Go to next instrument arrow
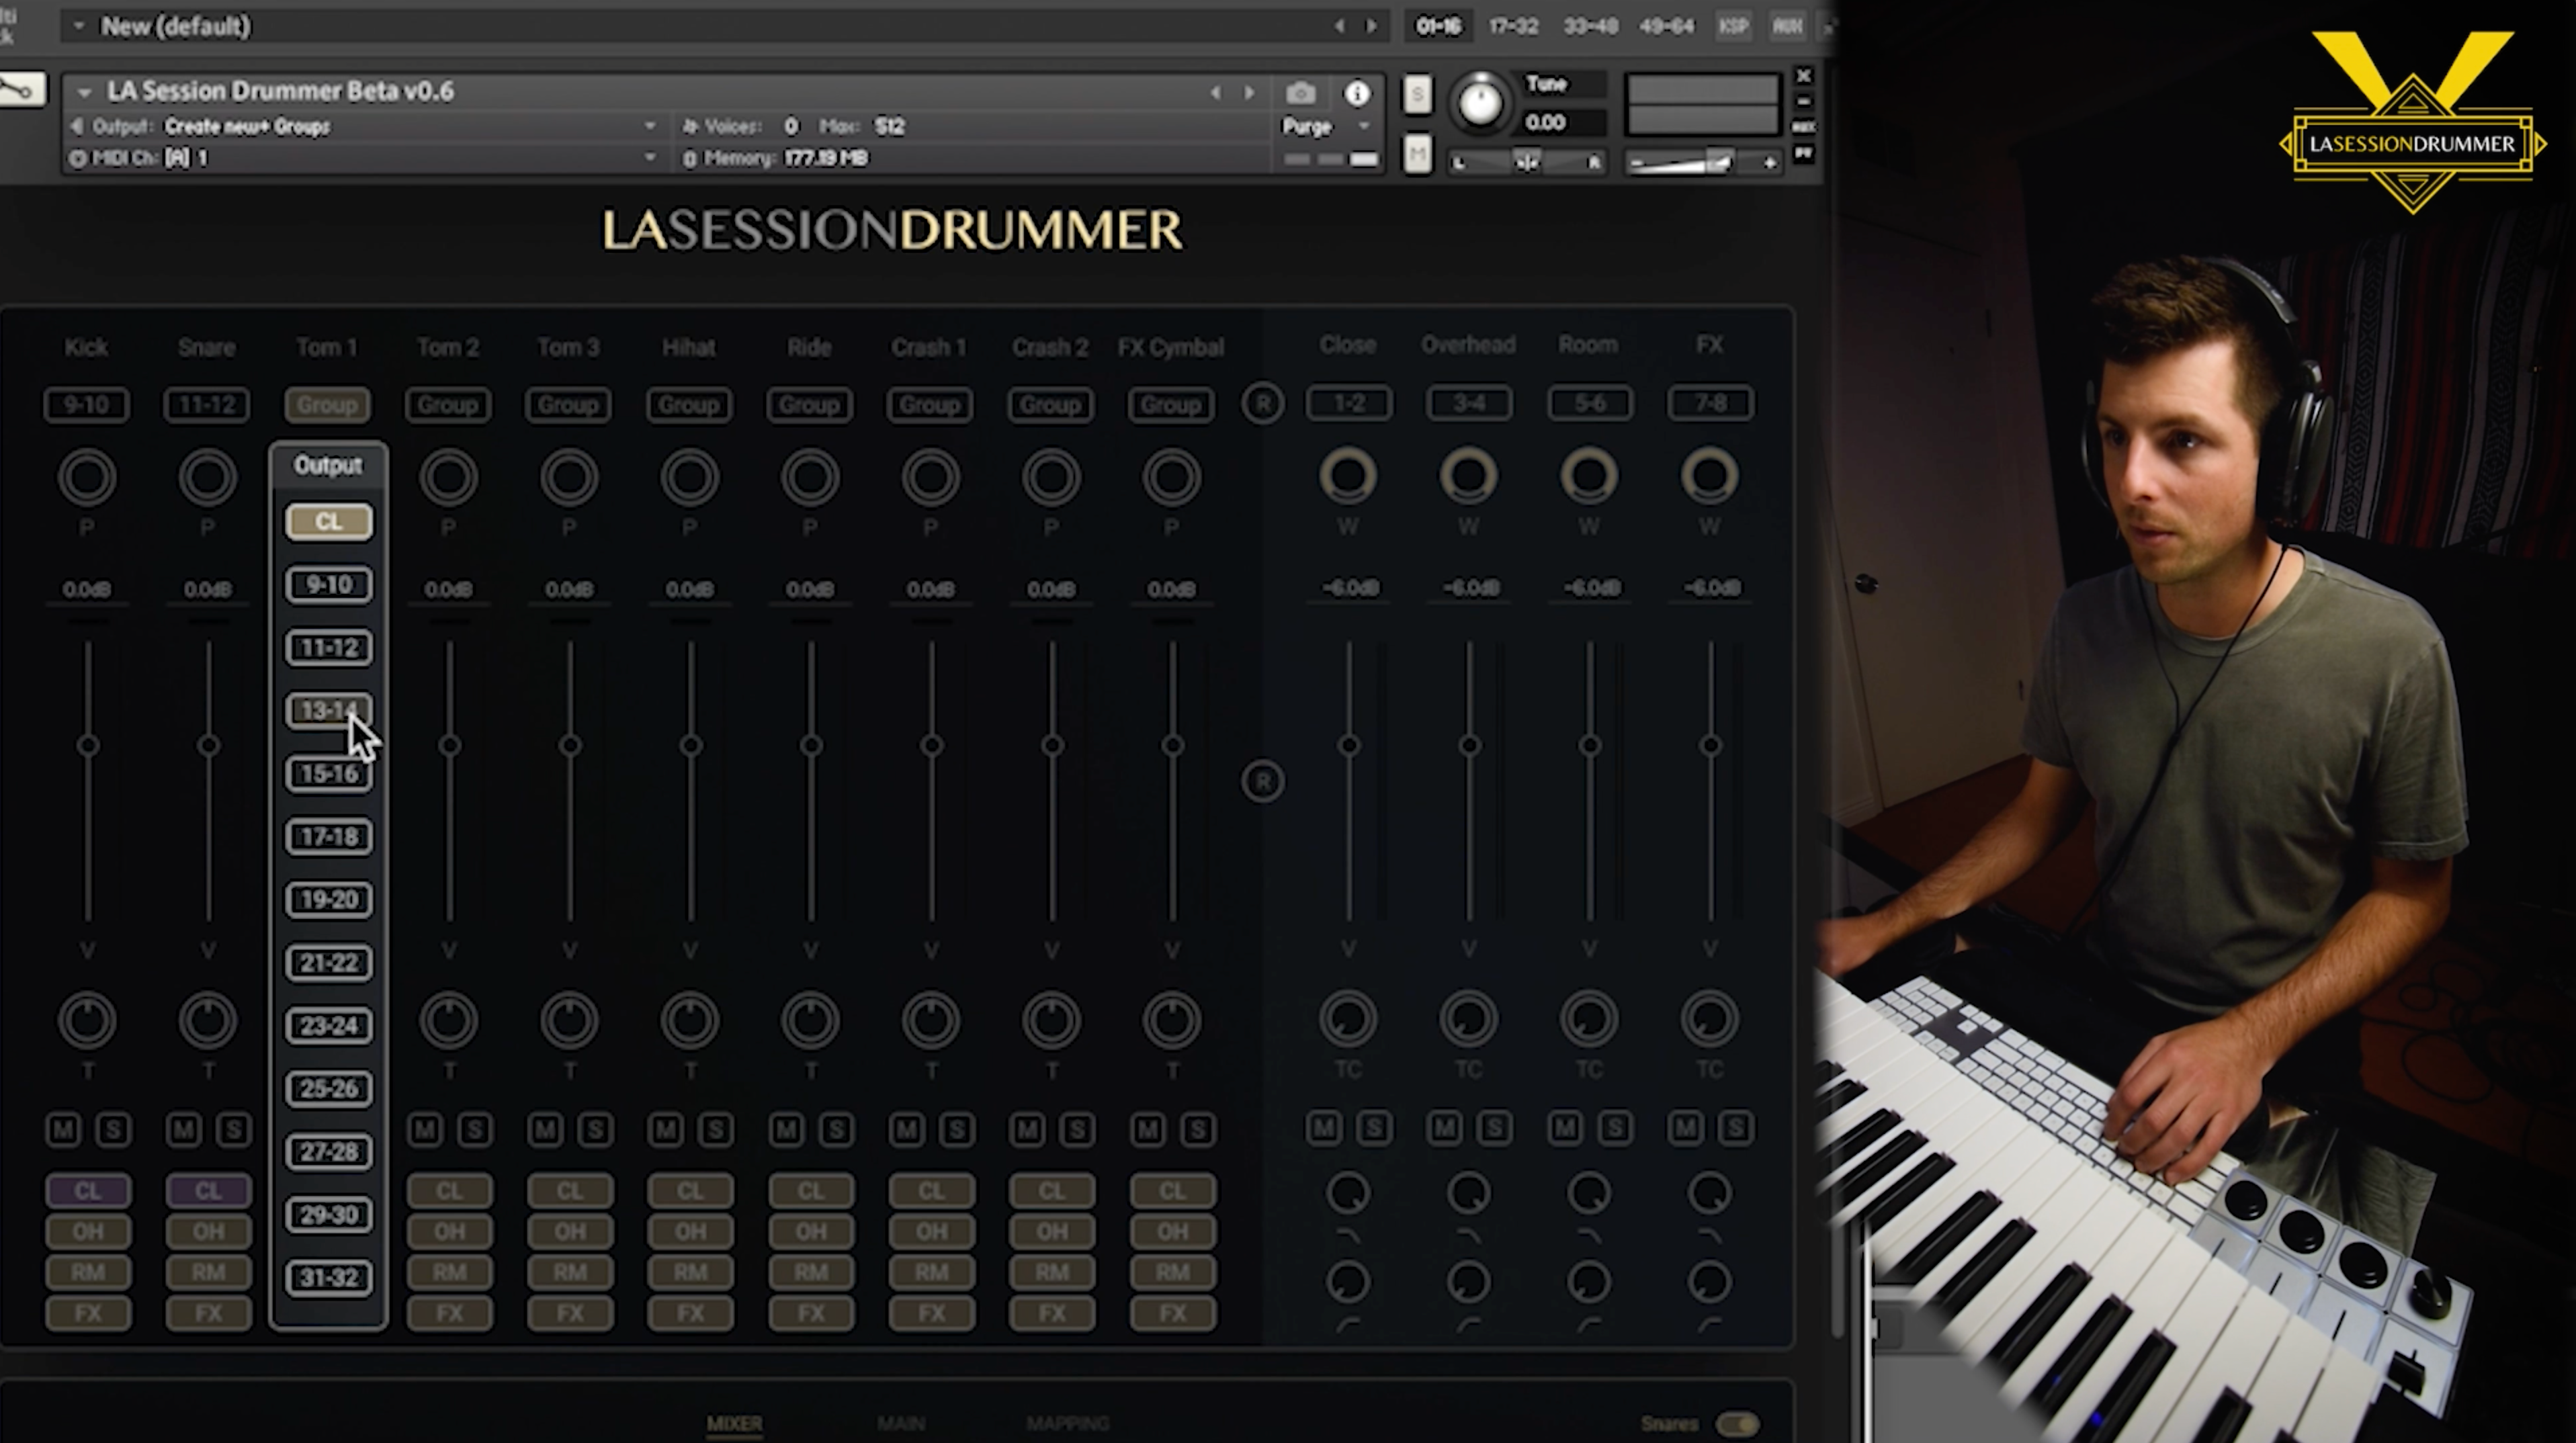 point(1249,92)
